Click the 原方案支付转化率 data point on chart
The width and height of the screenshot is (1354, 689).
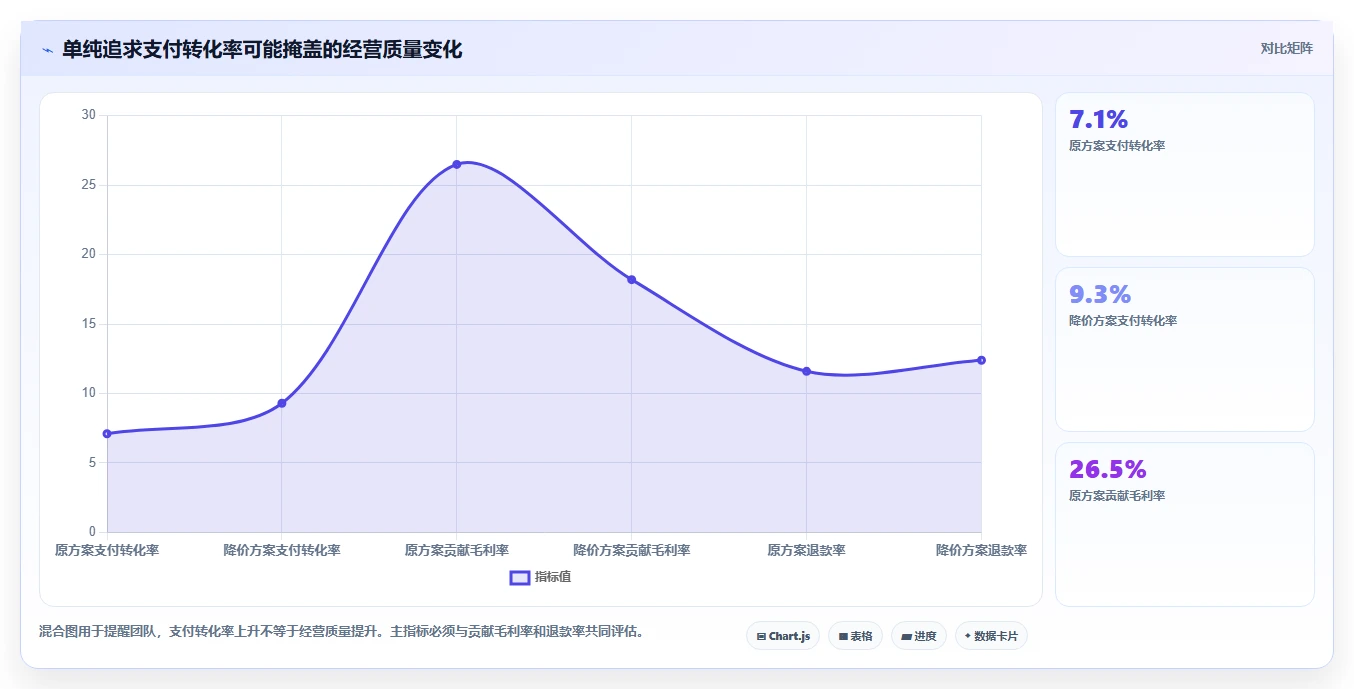point(107,433)
